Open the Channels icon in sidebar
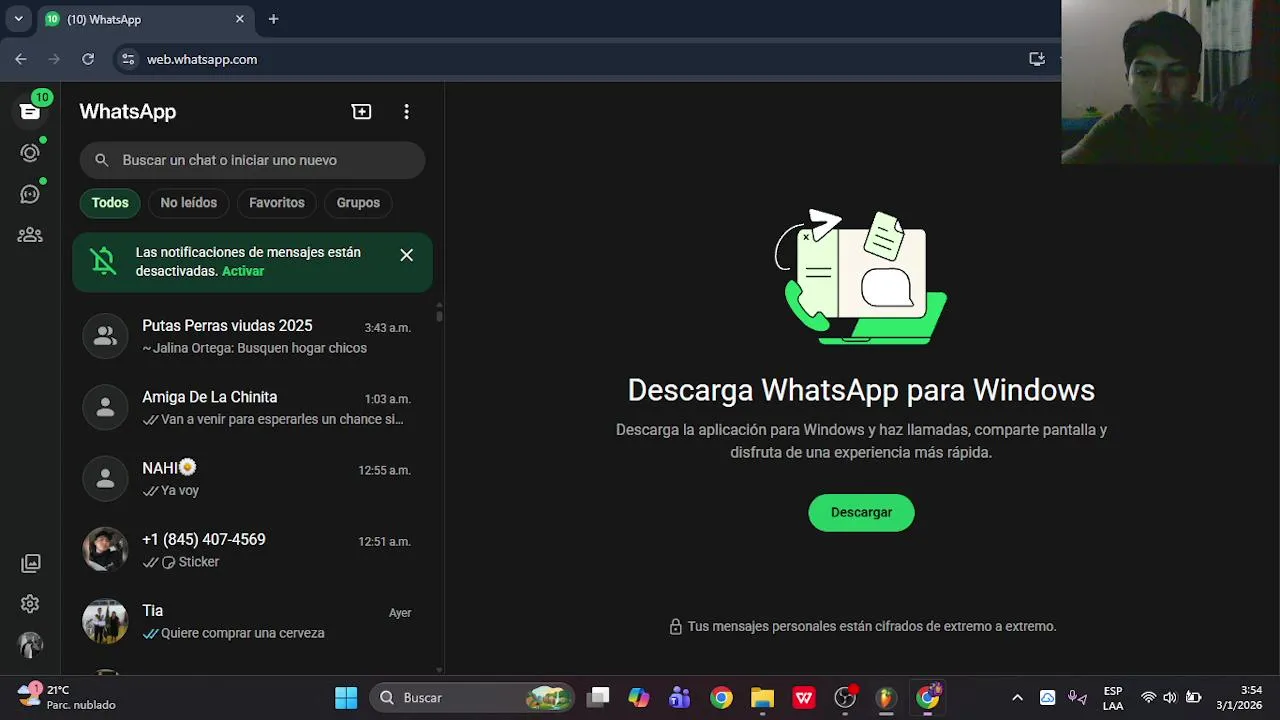This screenshot has height=720, width=1280. pyautogui.click(x=30, y=194)
